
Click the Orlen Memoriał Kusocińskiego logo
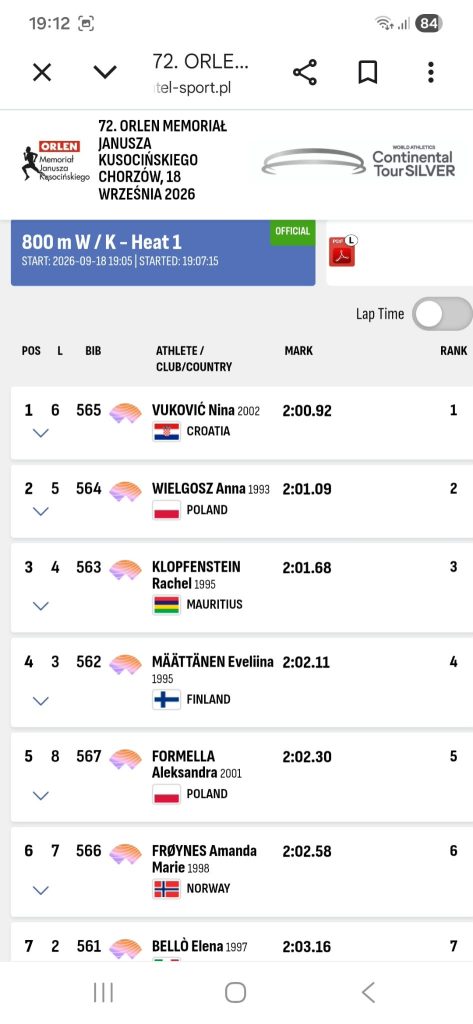[55, 161]
